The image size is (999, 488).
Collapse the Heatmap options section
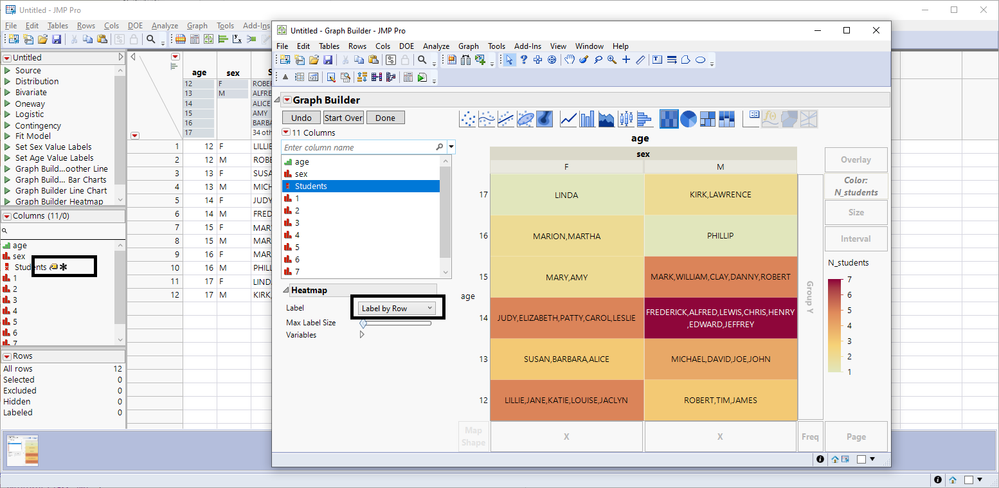(x=285, y=291)
